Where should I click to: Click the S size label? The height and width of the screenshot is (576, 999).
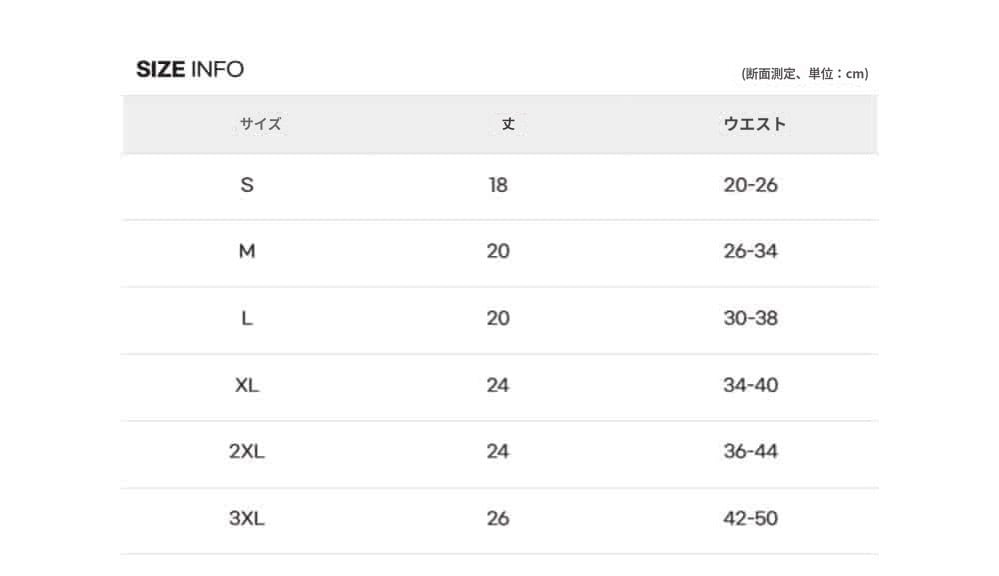(x=247, y=185)
